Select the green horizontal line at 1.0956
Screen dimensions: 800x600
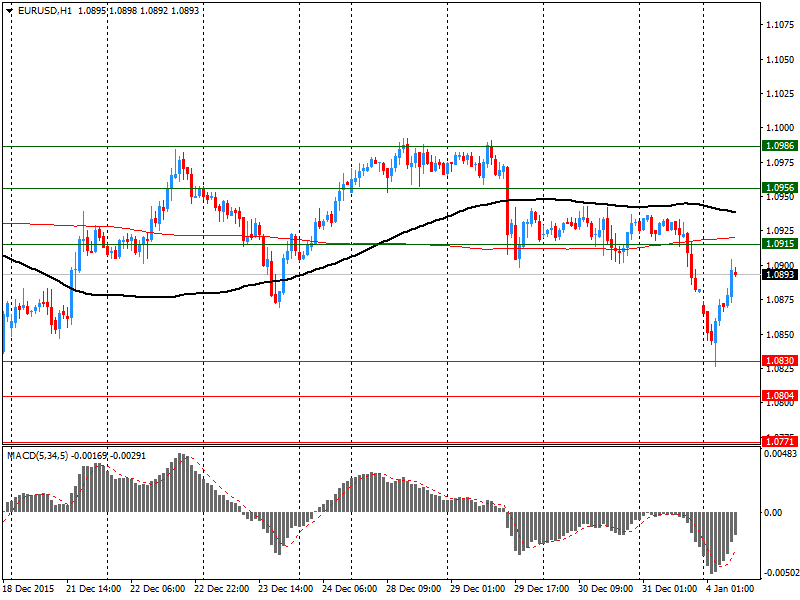(381, 188)
